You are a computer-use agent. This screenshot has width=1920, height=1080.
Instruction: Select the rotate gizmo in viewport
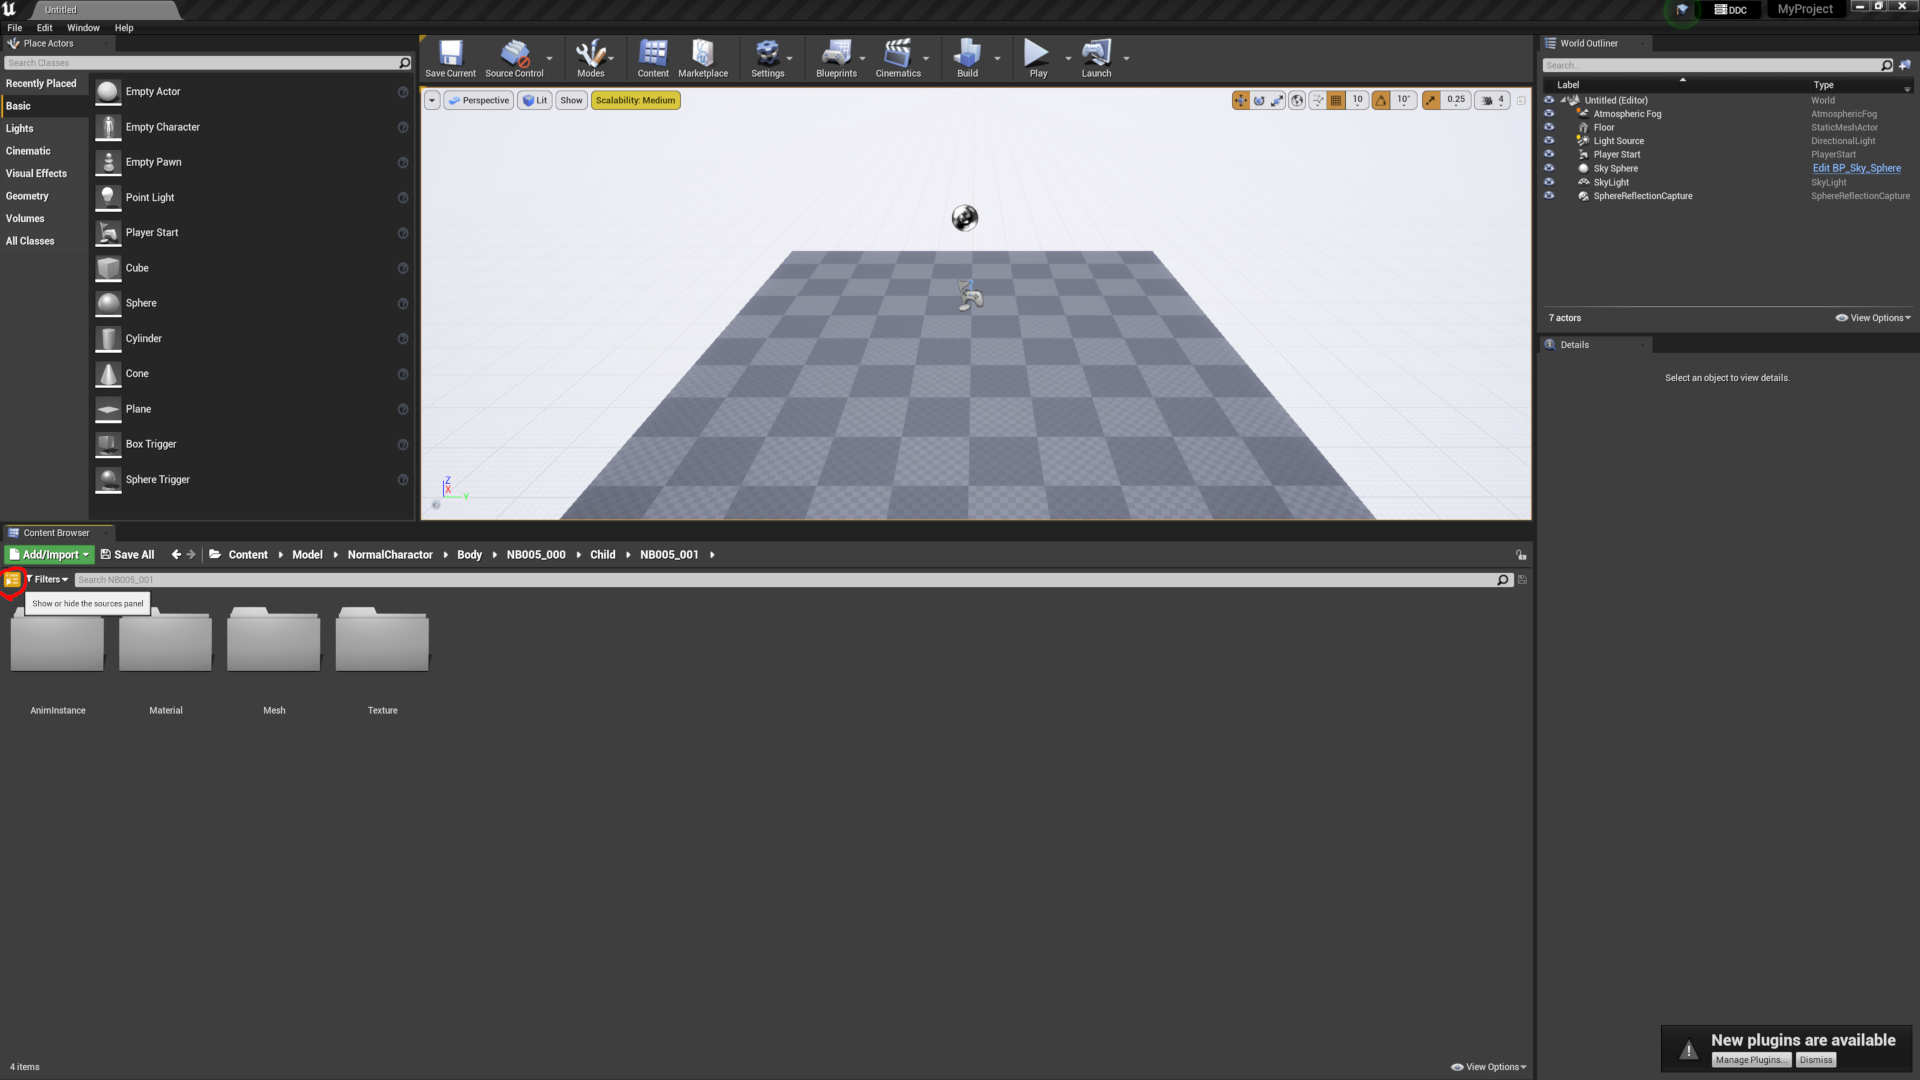click(x=1259, y=100)
